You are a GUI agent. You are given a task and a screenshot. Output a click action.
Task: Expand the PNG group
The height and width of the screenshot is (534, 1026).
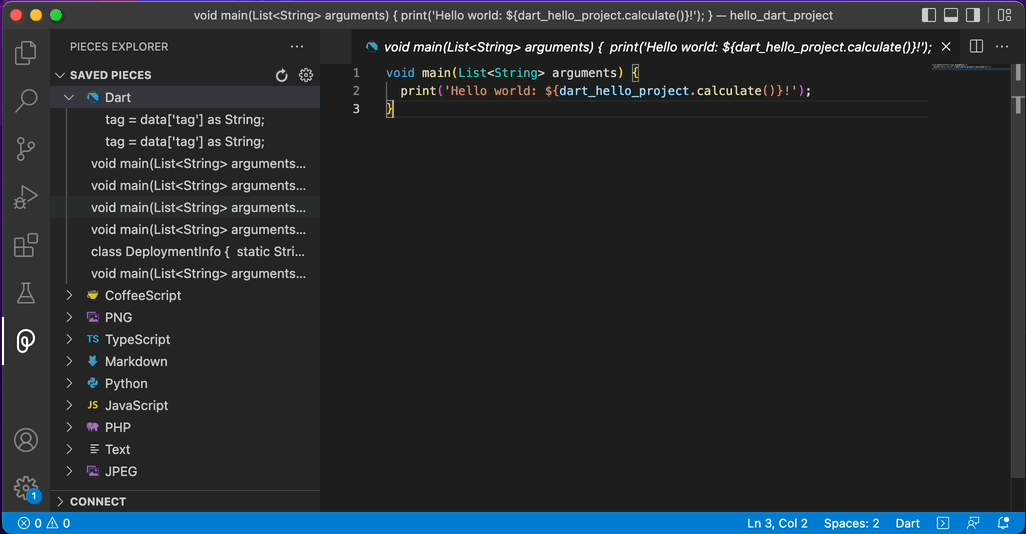coord(69,317)
